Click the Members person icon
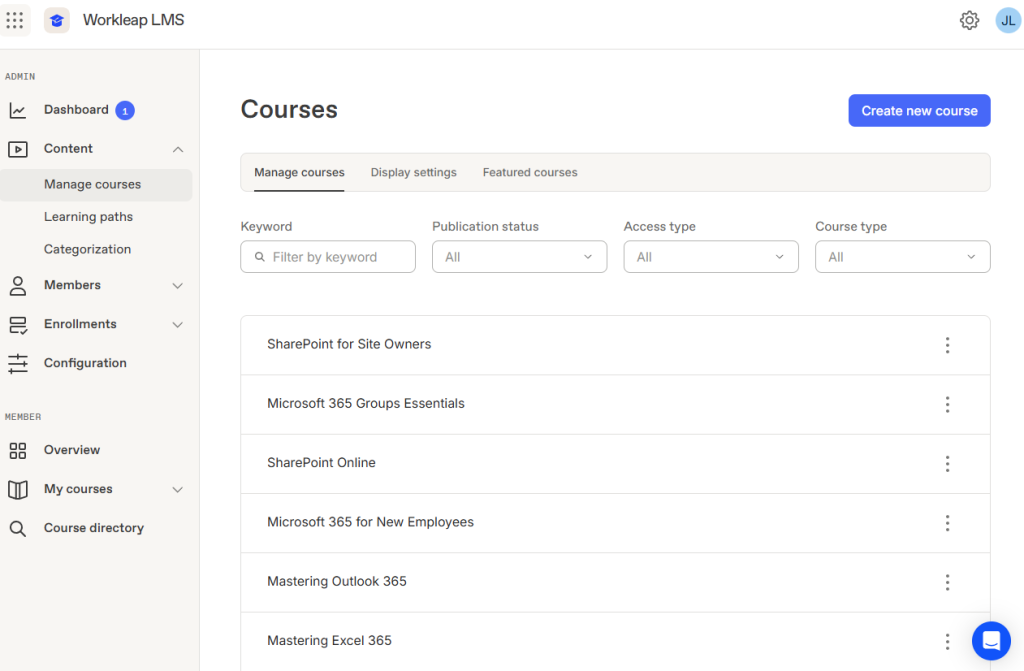1024x671 pixels. [18, 286]
